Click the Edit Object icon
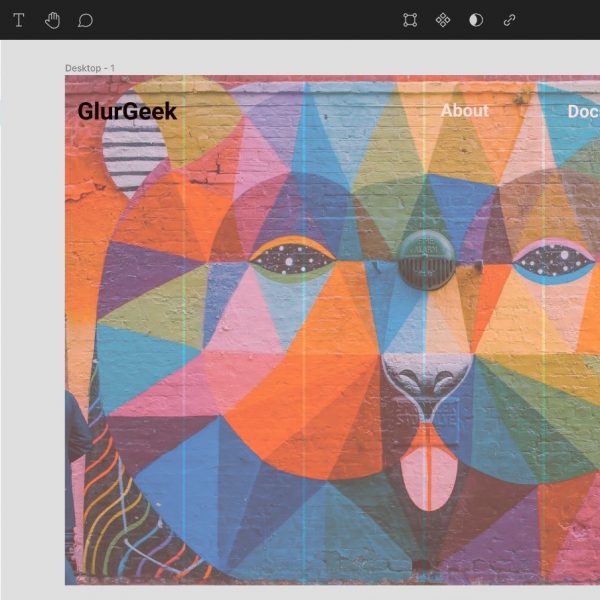600x600 pixels. (x=410, y=20)
